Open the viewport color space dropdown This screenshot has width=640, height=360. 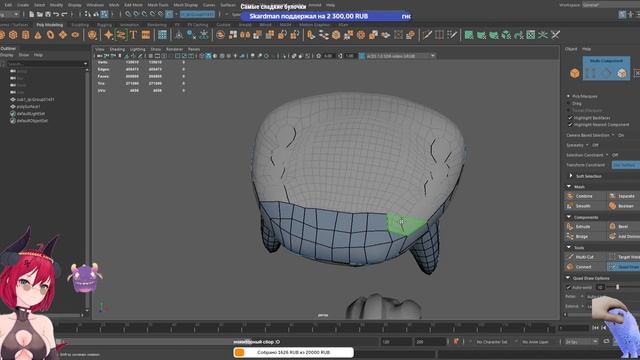click(x=401, y=56)
